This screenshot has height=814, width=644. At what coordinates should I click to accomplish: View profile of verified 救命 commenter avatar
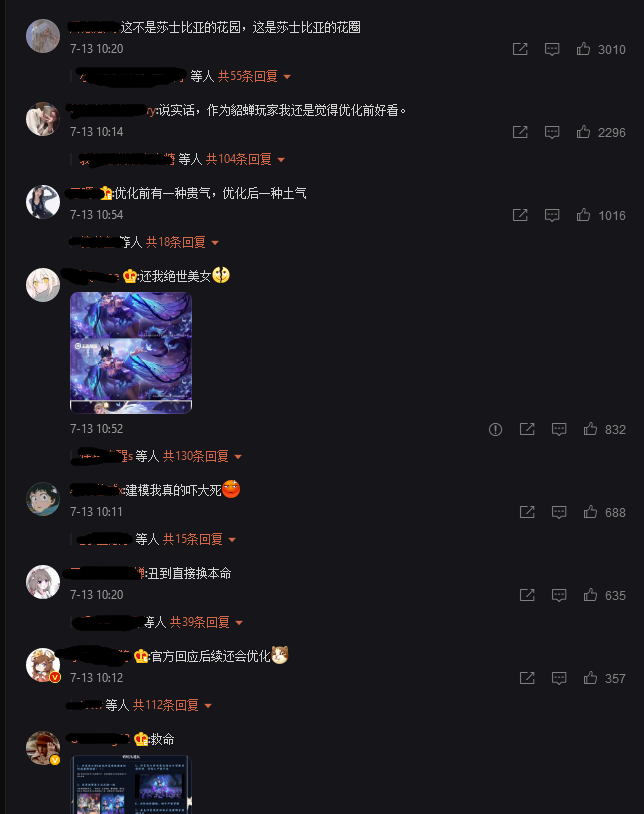[x=43, y=748]
